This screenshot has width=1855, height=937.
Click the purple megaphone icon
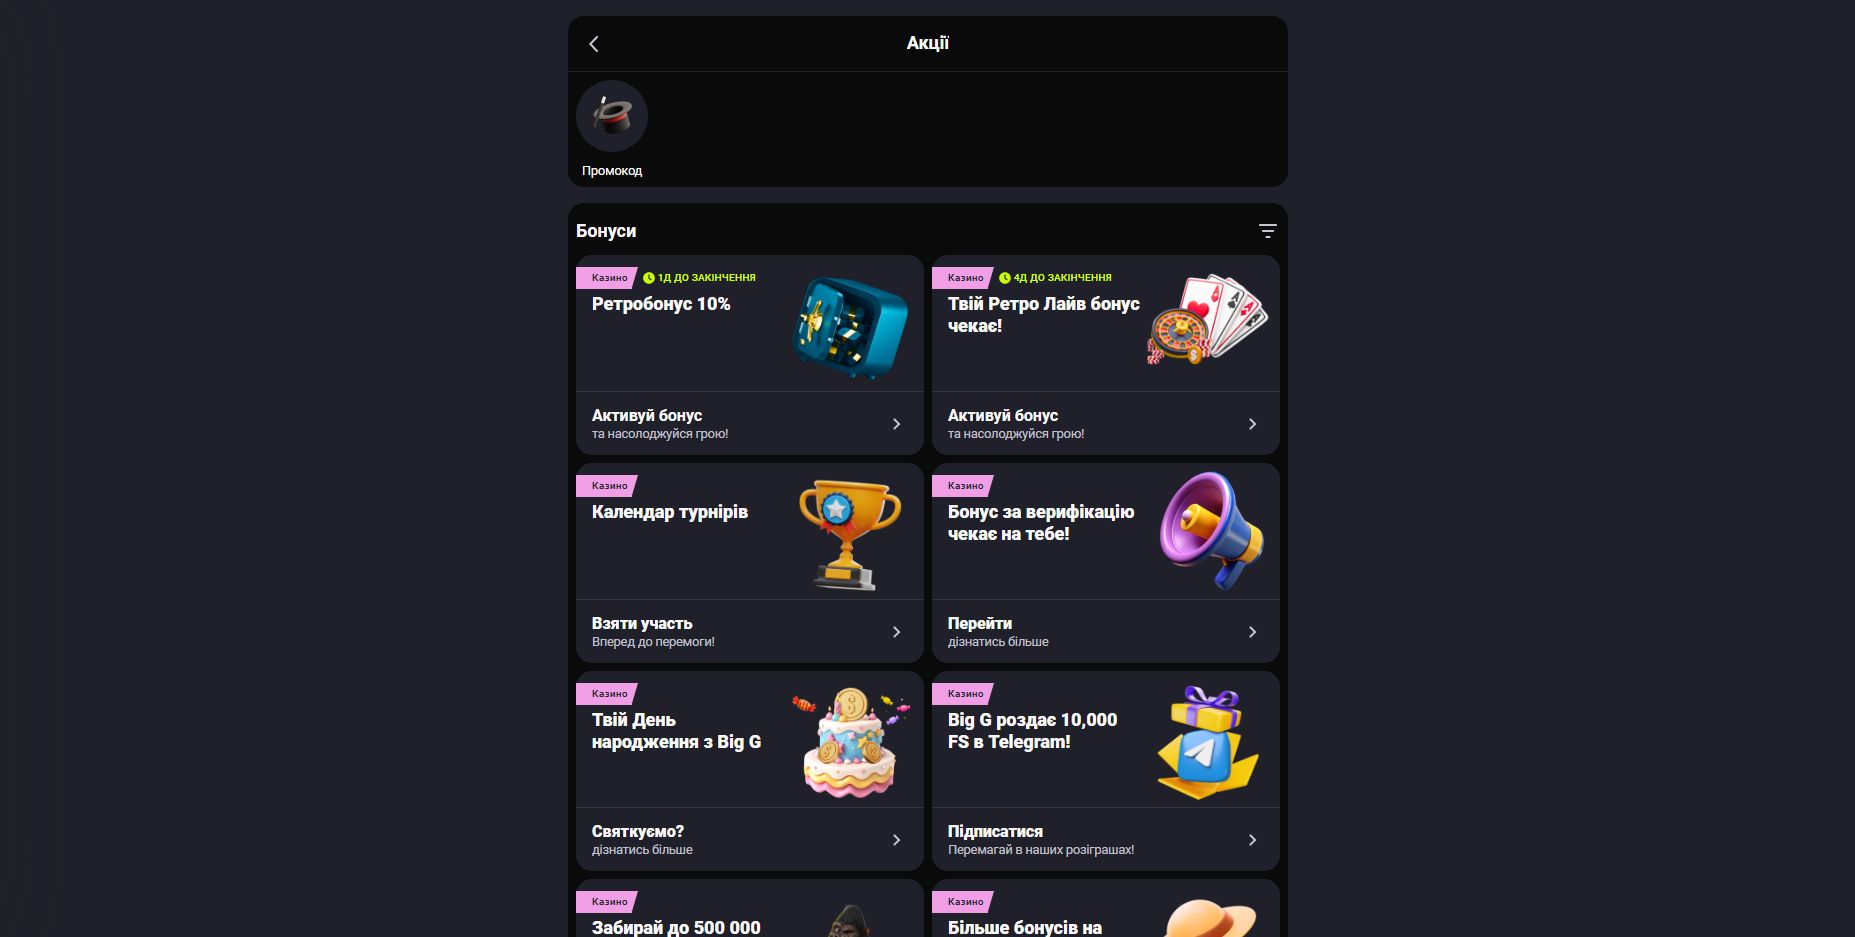coord(1211,530)
